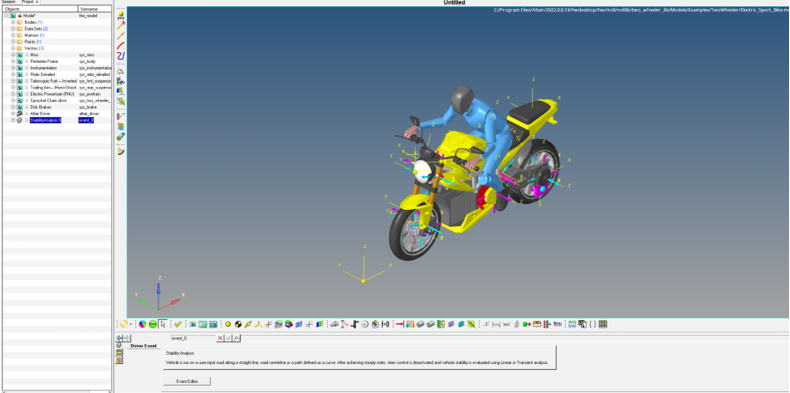Screen dimensions: 790x393
Task: Toggle the lock icon beside Altair Driver
Action: (27, 113)
